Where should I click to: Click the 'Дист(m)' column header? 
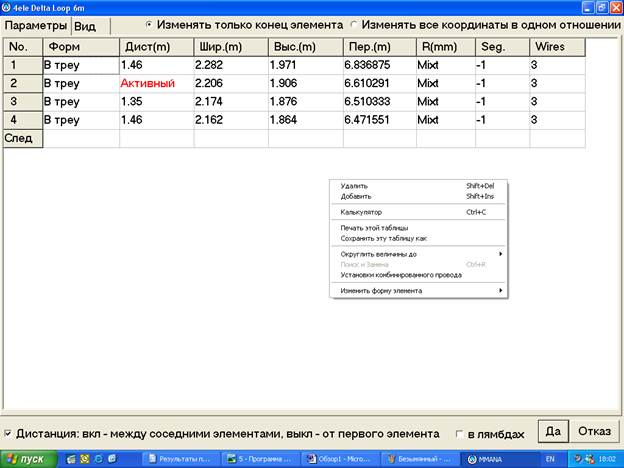click(156, 47)
